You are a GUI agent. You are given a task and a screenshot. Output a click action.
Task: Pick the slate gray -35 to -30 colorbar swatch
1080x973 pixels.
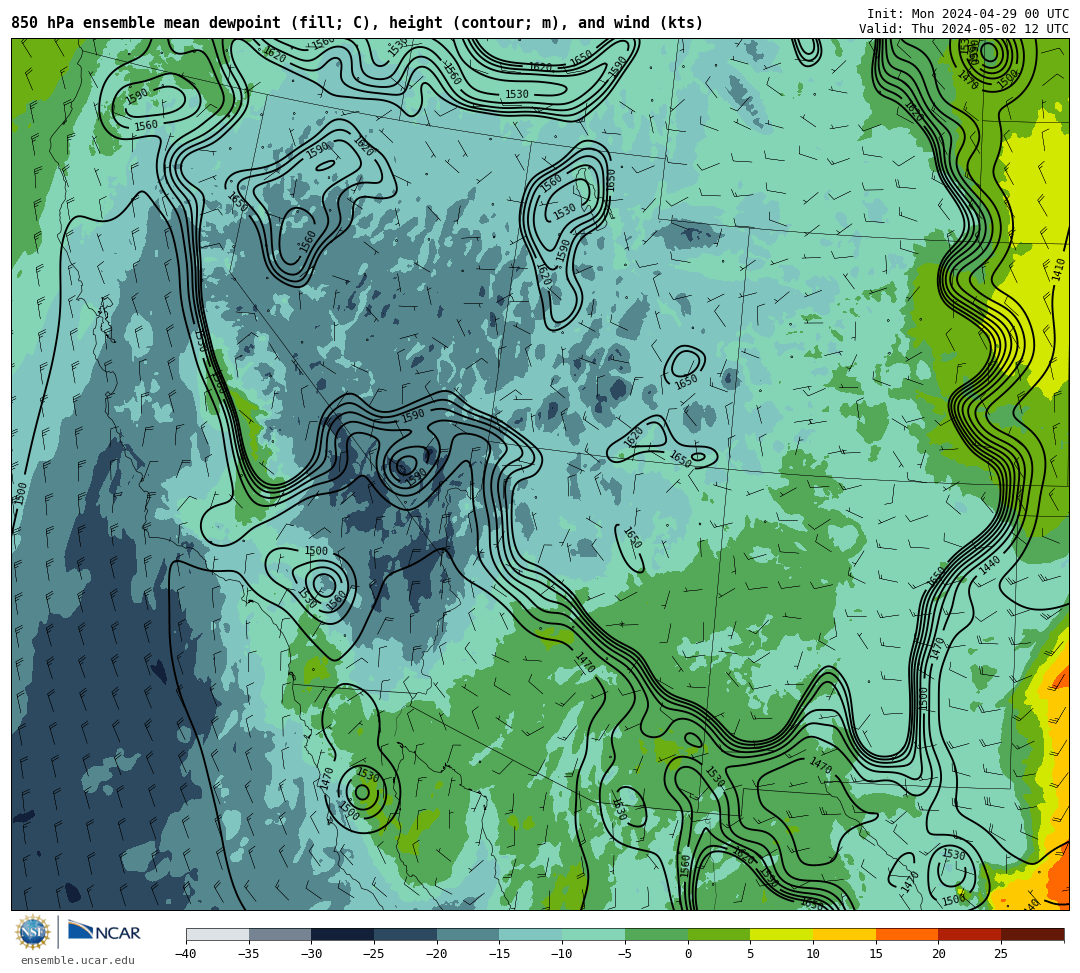click(x=280, y=934)
